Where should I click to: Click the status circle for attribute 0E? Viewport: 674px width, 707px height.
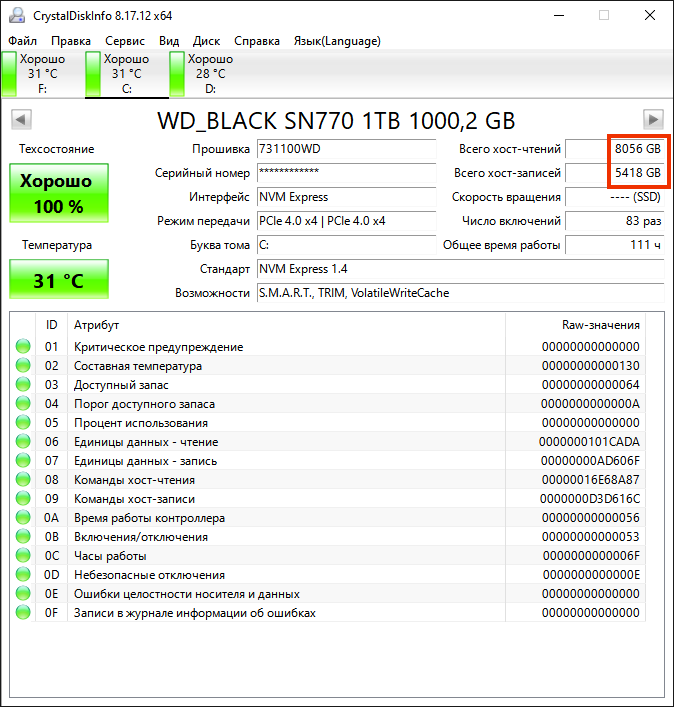click(x=23, y=593)
